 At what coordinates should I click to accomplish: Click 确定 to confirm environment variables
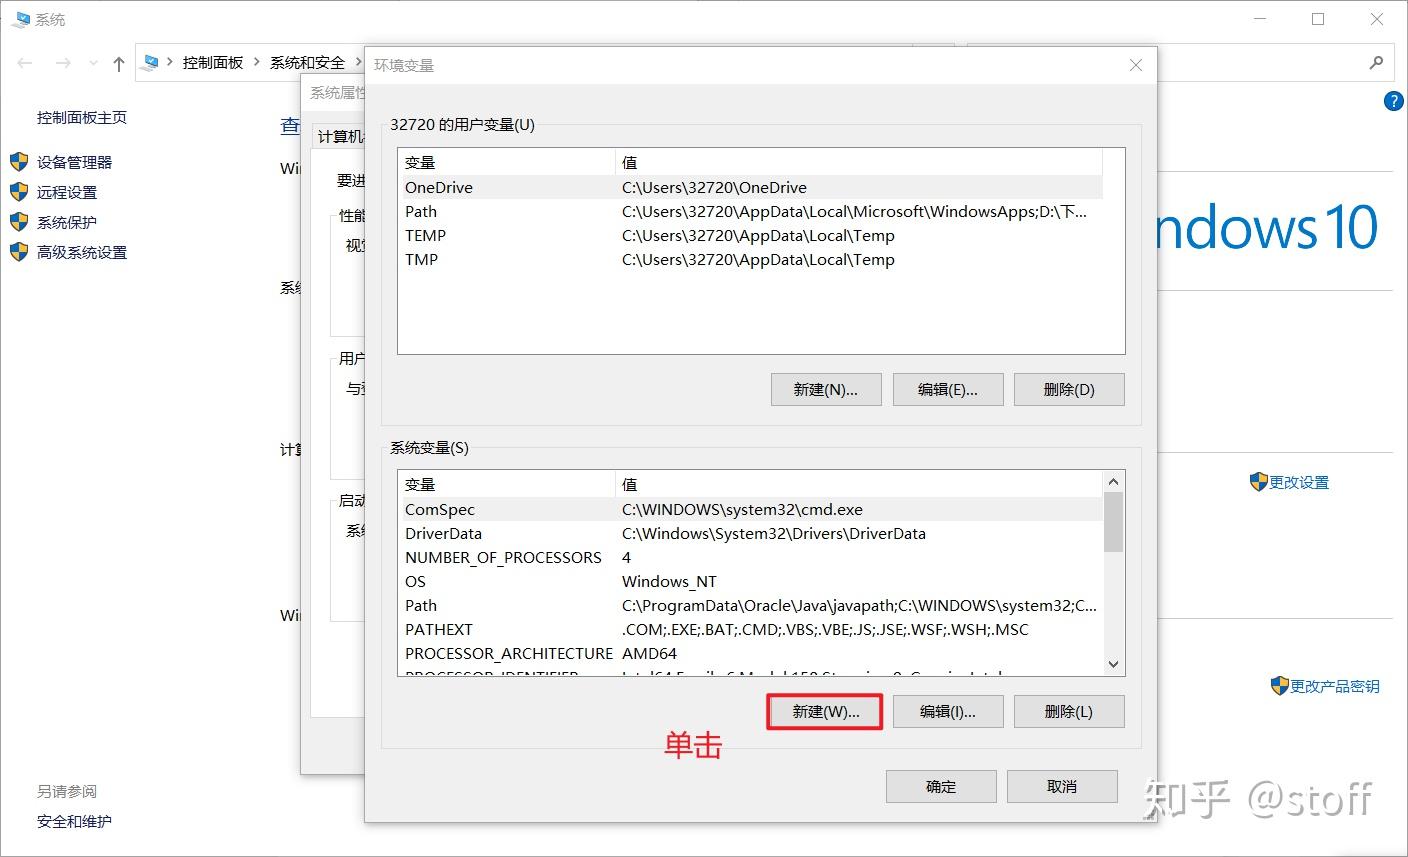pos(940,786)
